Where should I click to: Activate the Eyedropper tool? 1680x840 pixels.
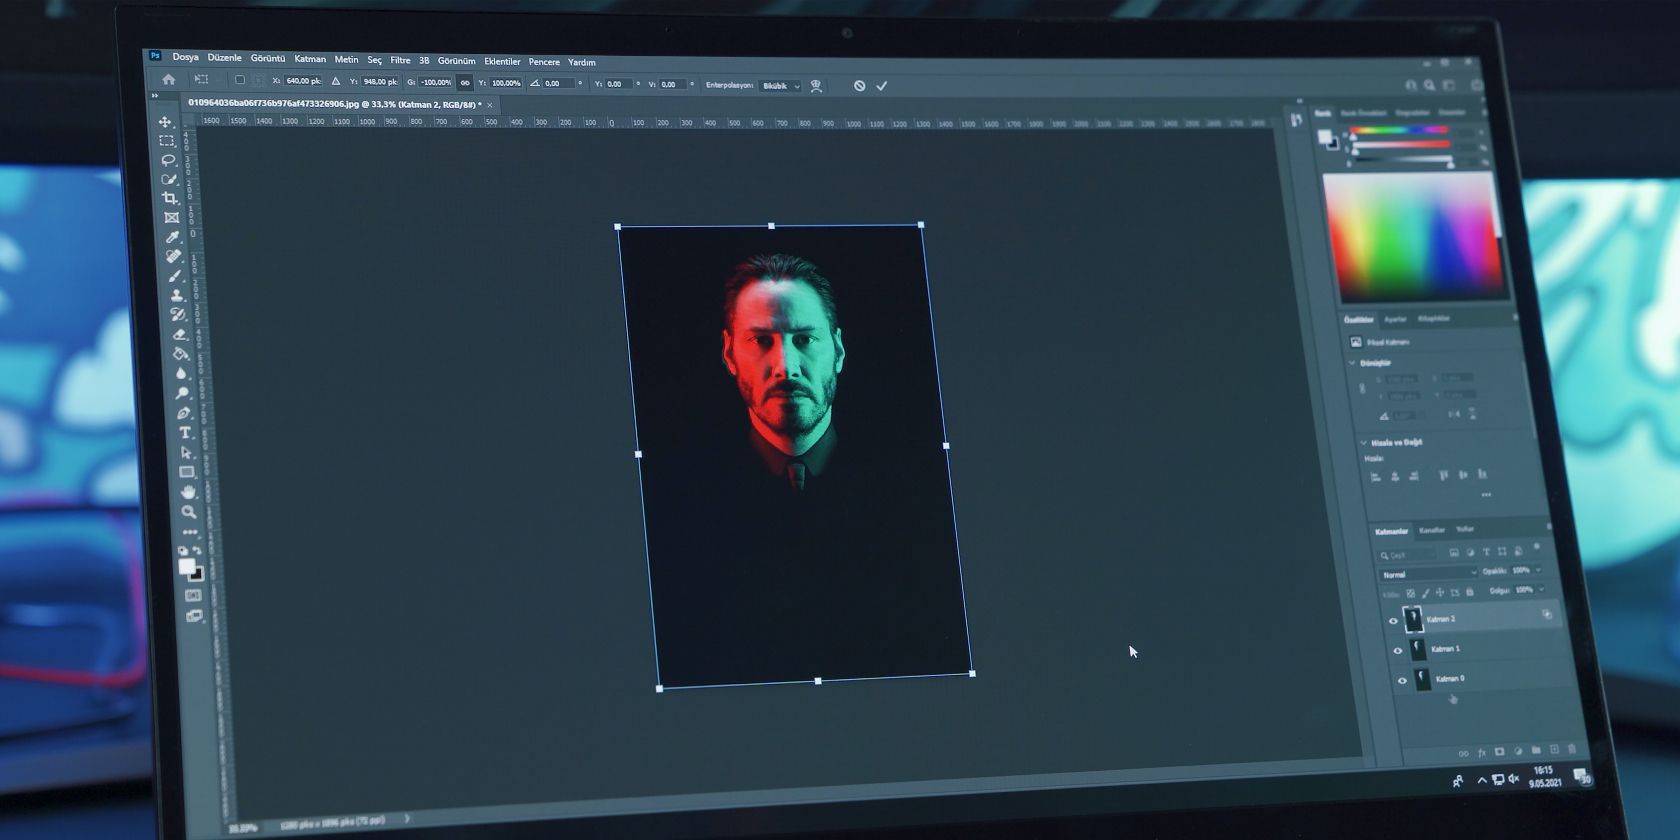172,237
